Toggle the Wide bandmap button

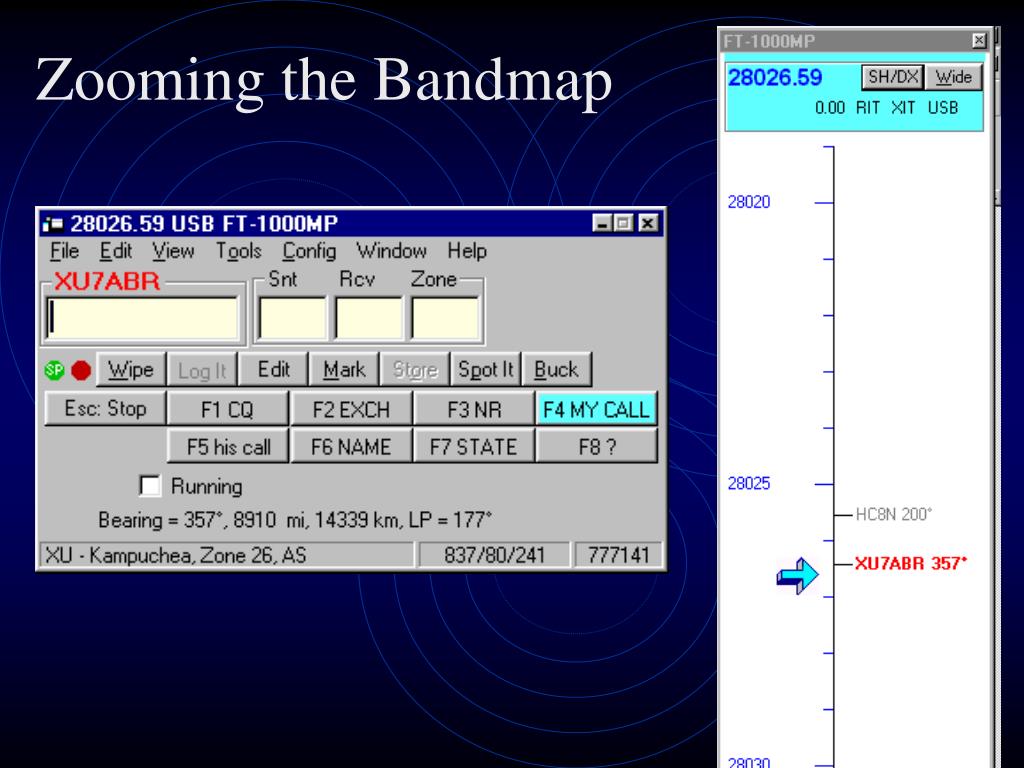(x=953, y=77)
